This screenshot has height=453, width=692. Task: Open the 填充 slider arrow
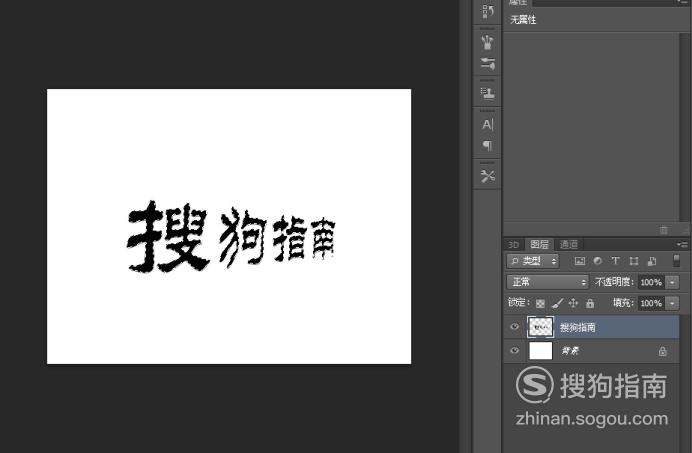point(672,303)
